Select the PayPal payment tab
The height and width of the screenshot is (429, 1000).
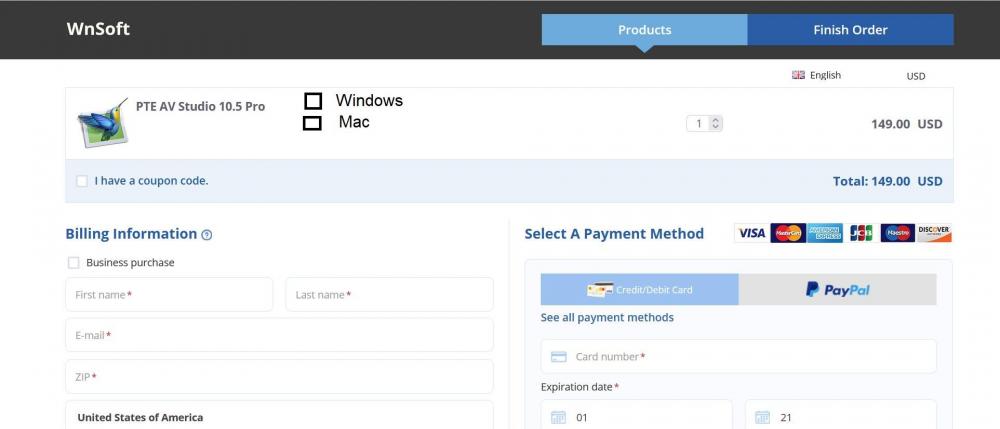pos(837,290)
